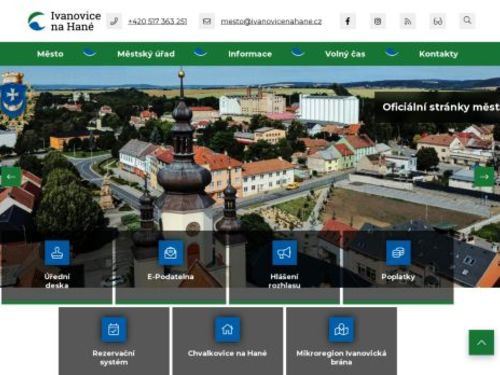This screenshot has width=500, height=375.
Task: Click the Hlášení rozhlasu megaphone icon
Action: [x=284, y=253]
